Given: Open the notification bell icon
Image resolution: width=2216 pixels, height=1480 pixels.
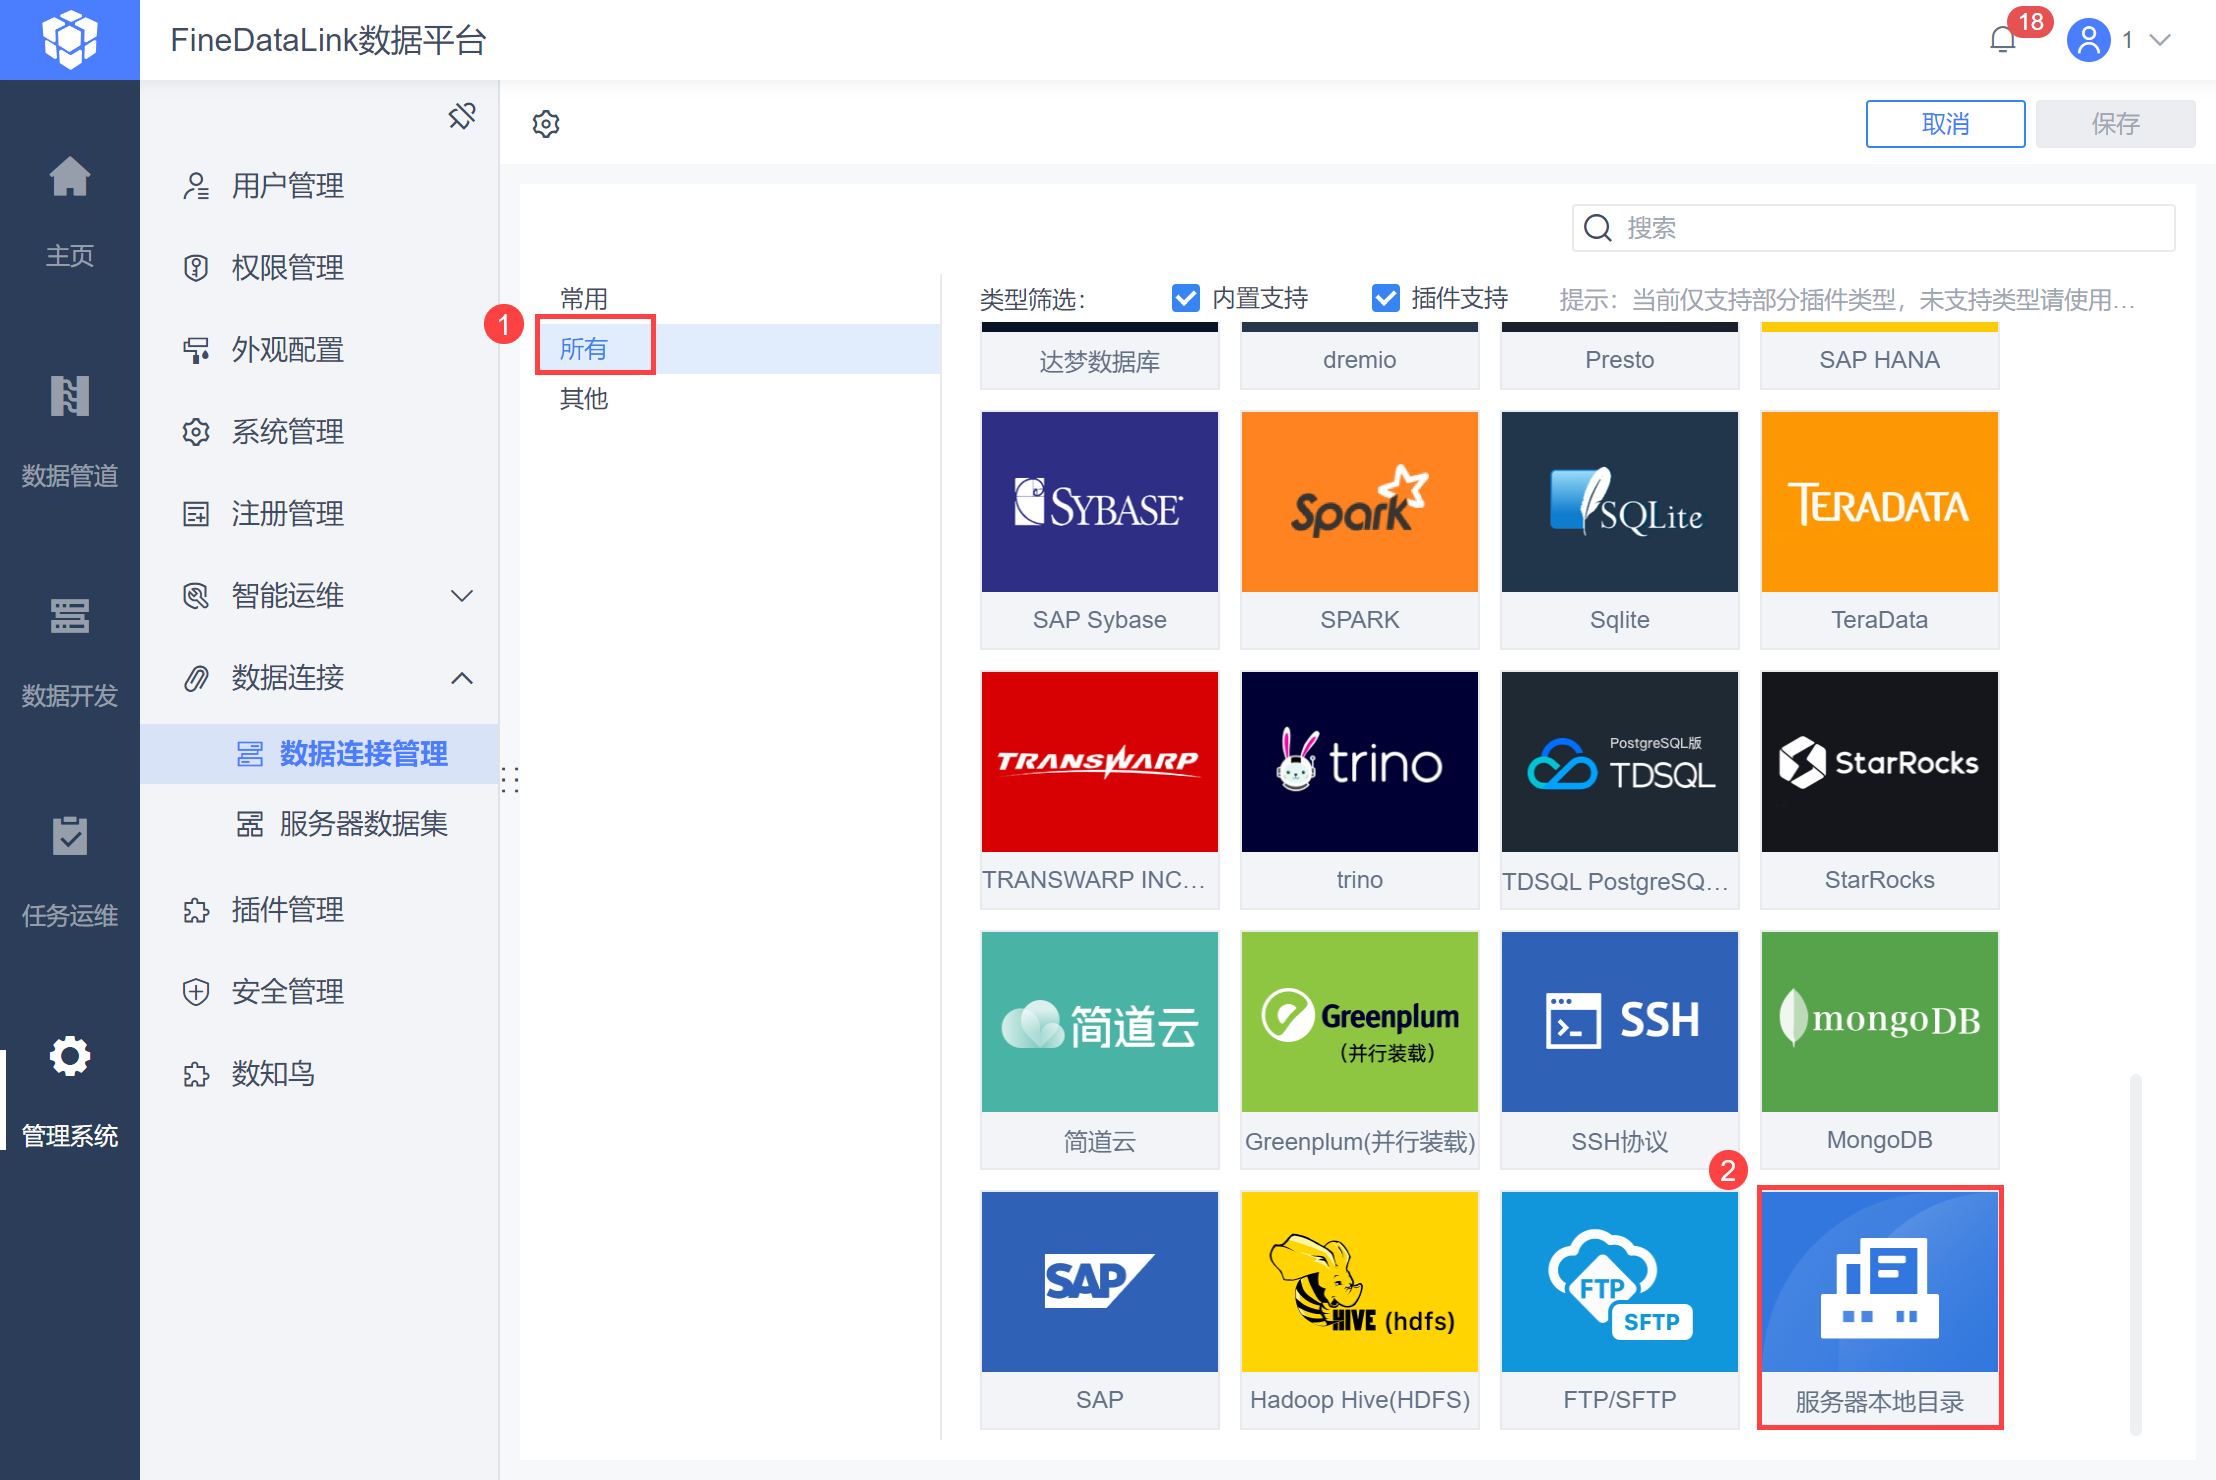Looking at the screenshot, I should [x=2002, y=40].
